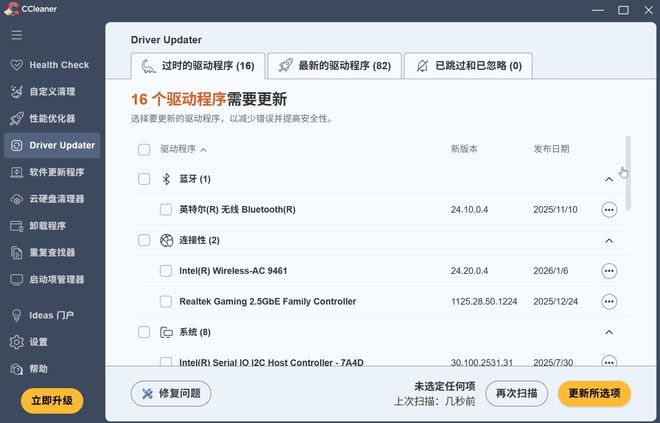
Task: Check the Intel(R) Wireless-AC 9461 checkbox
Action: [166, 271]
